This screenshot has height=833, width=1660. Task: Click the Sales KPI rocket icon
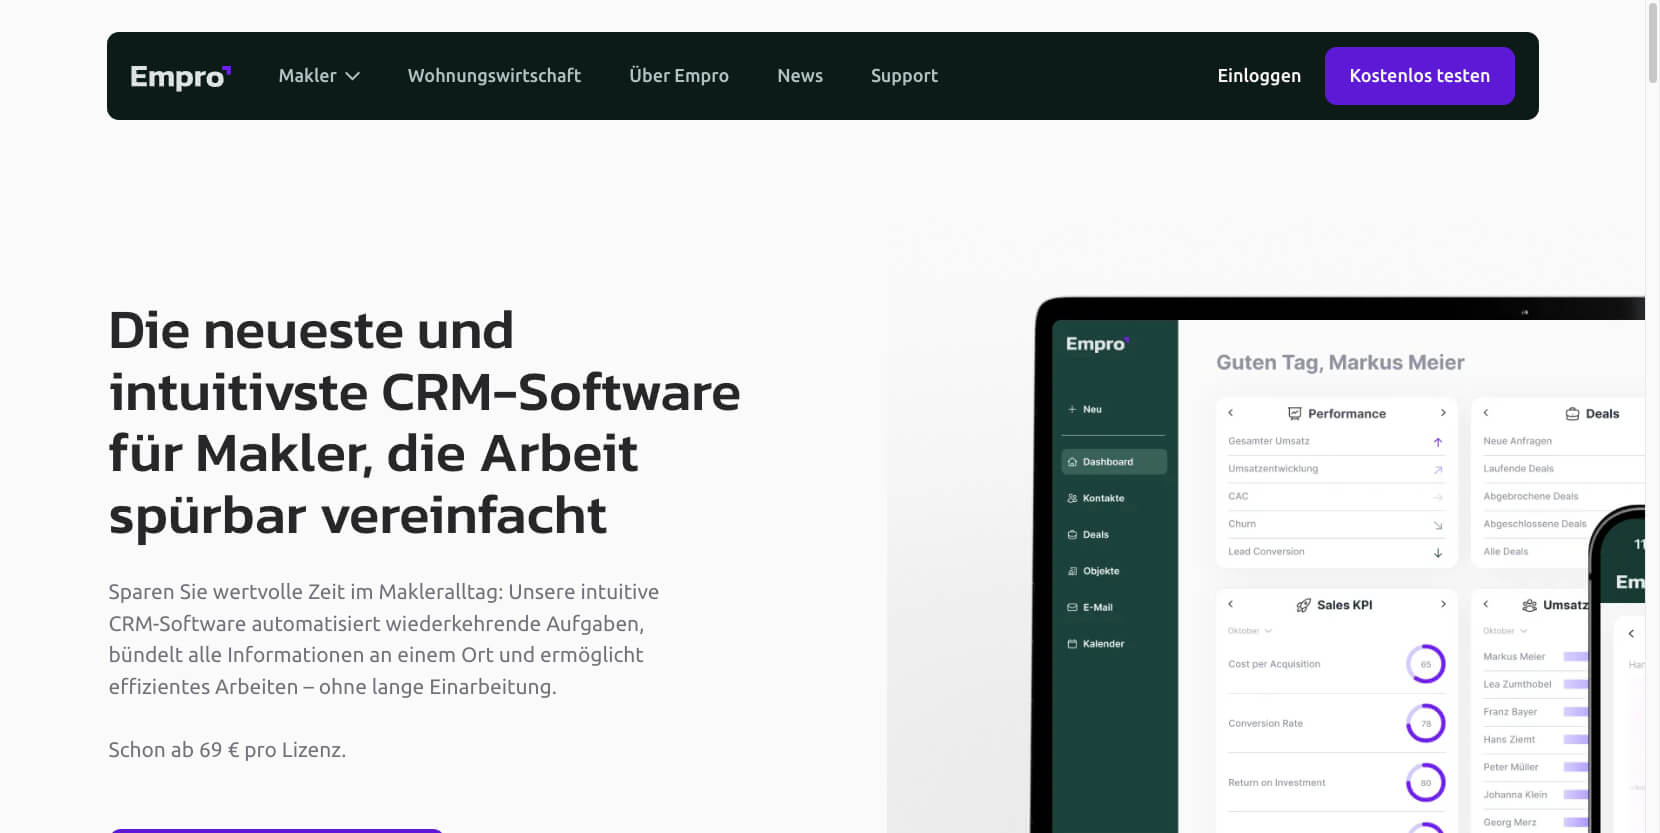click(x=1303, y=605)
